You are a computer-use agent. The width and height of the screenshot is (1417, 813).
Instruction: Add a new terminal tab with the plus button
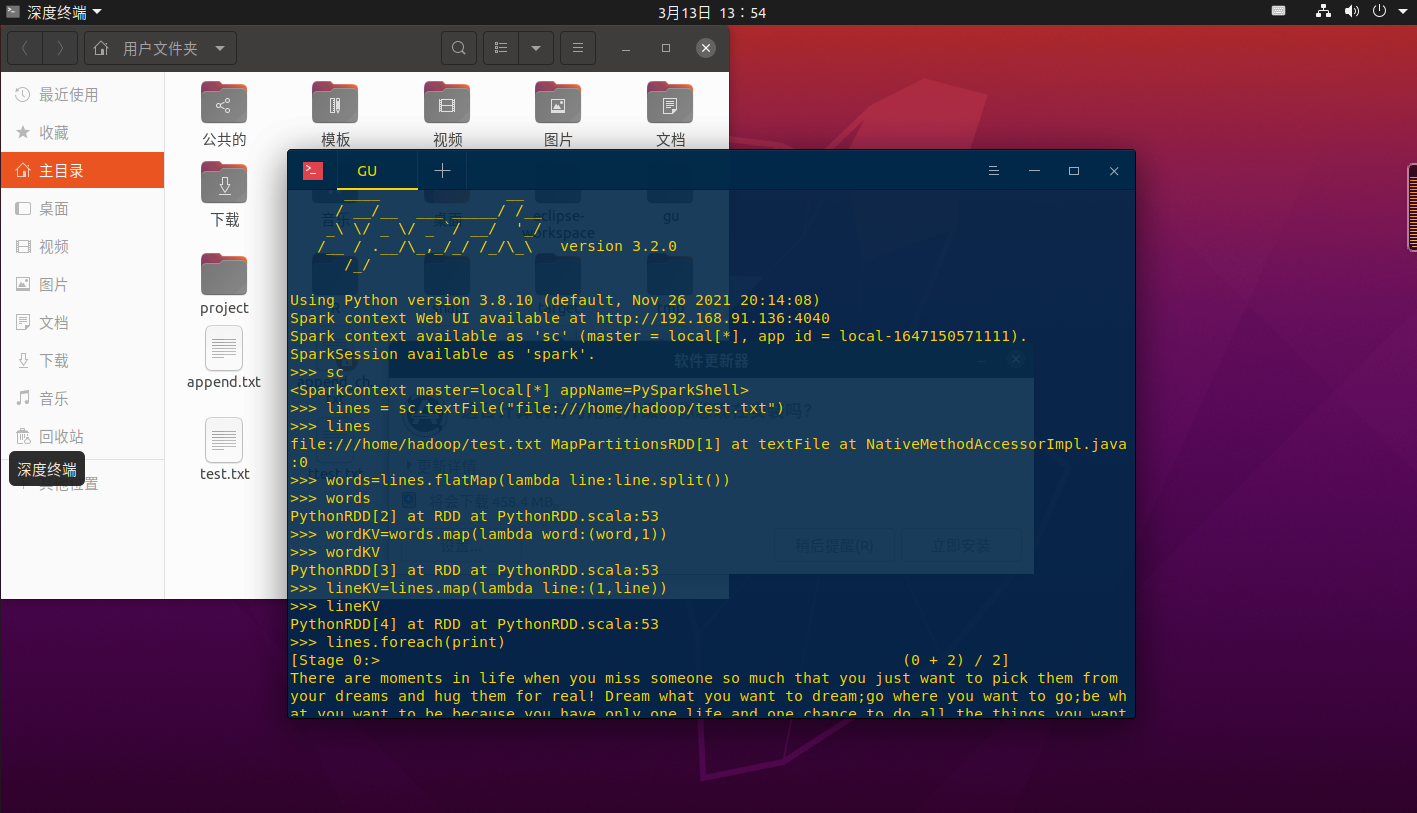(x=442, y=171)
